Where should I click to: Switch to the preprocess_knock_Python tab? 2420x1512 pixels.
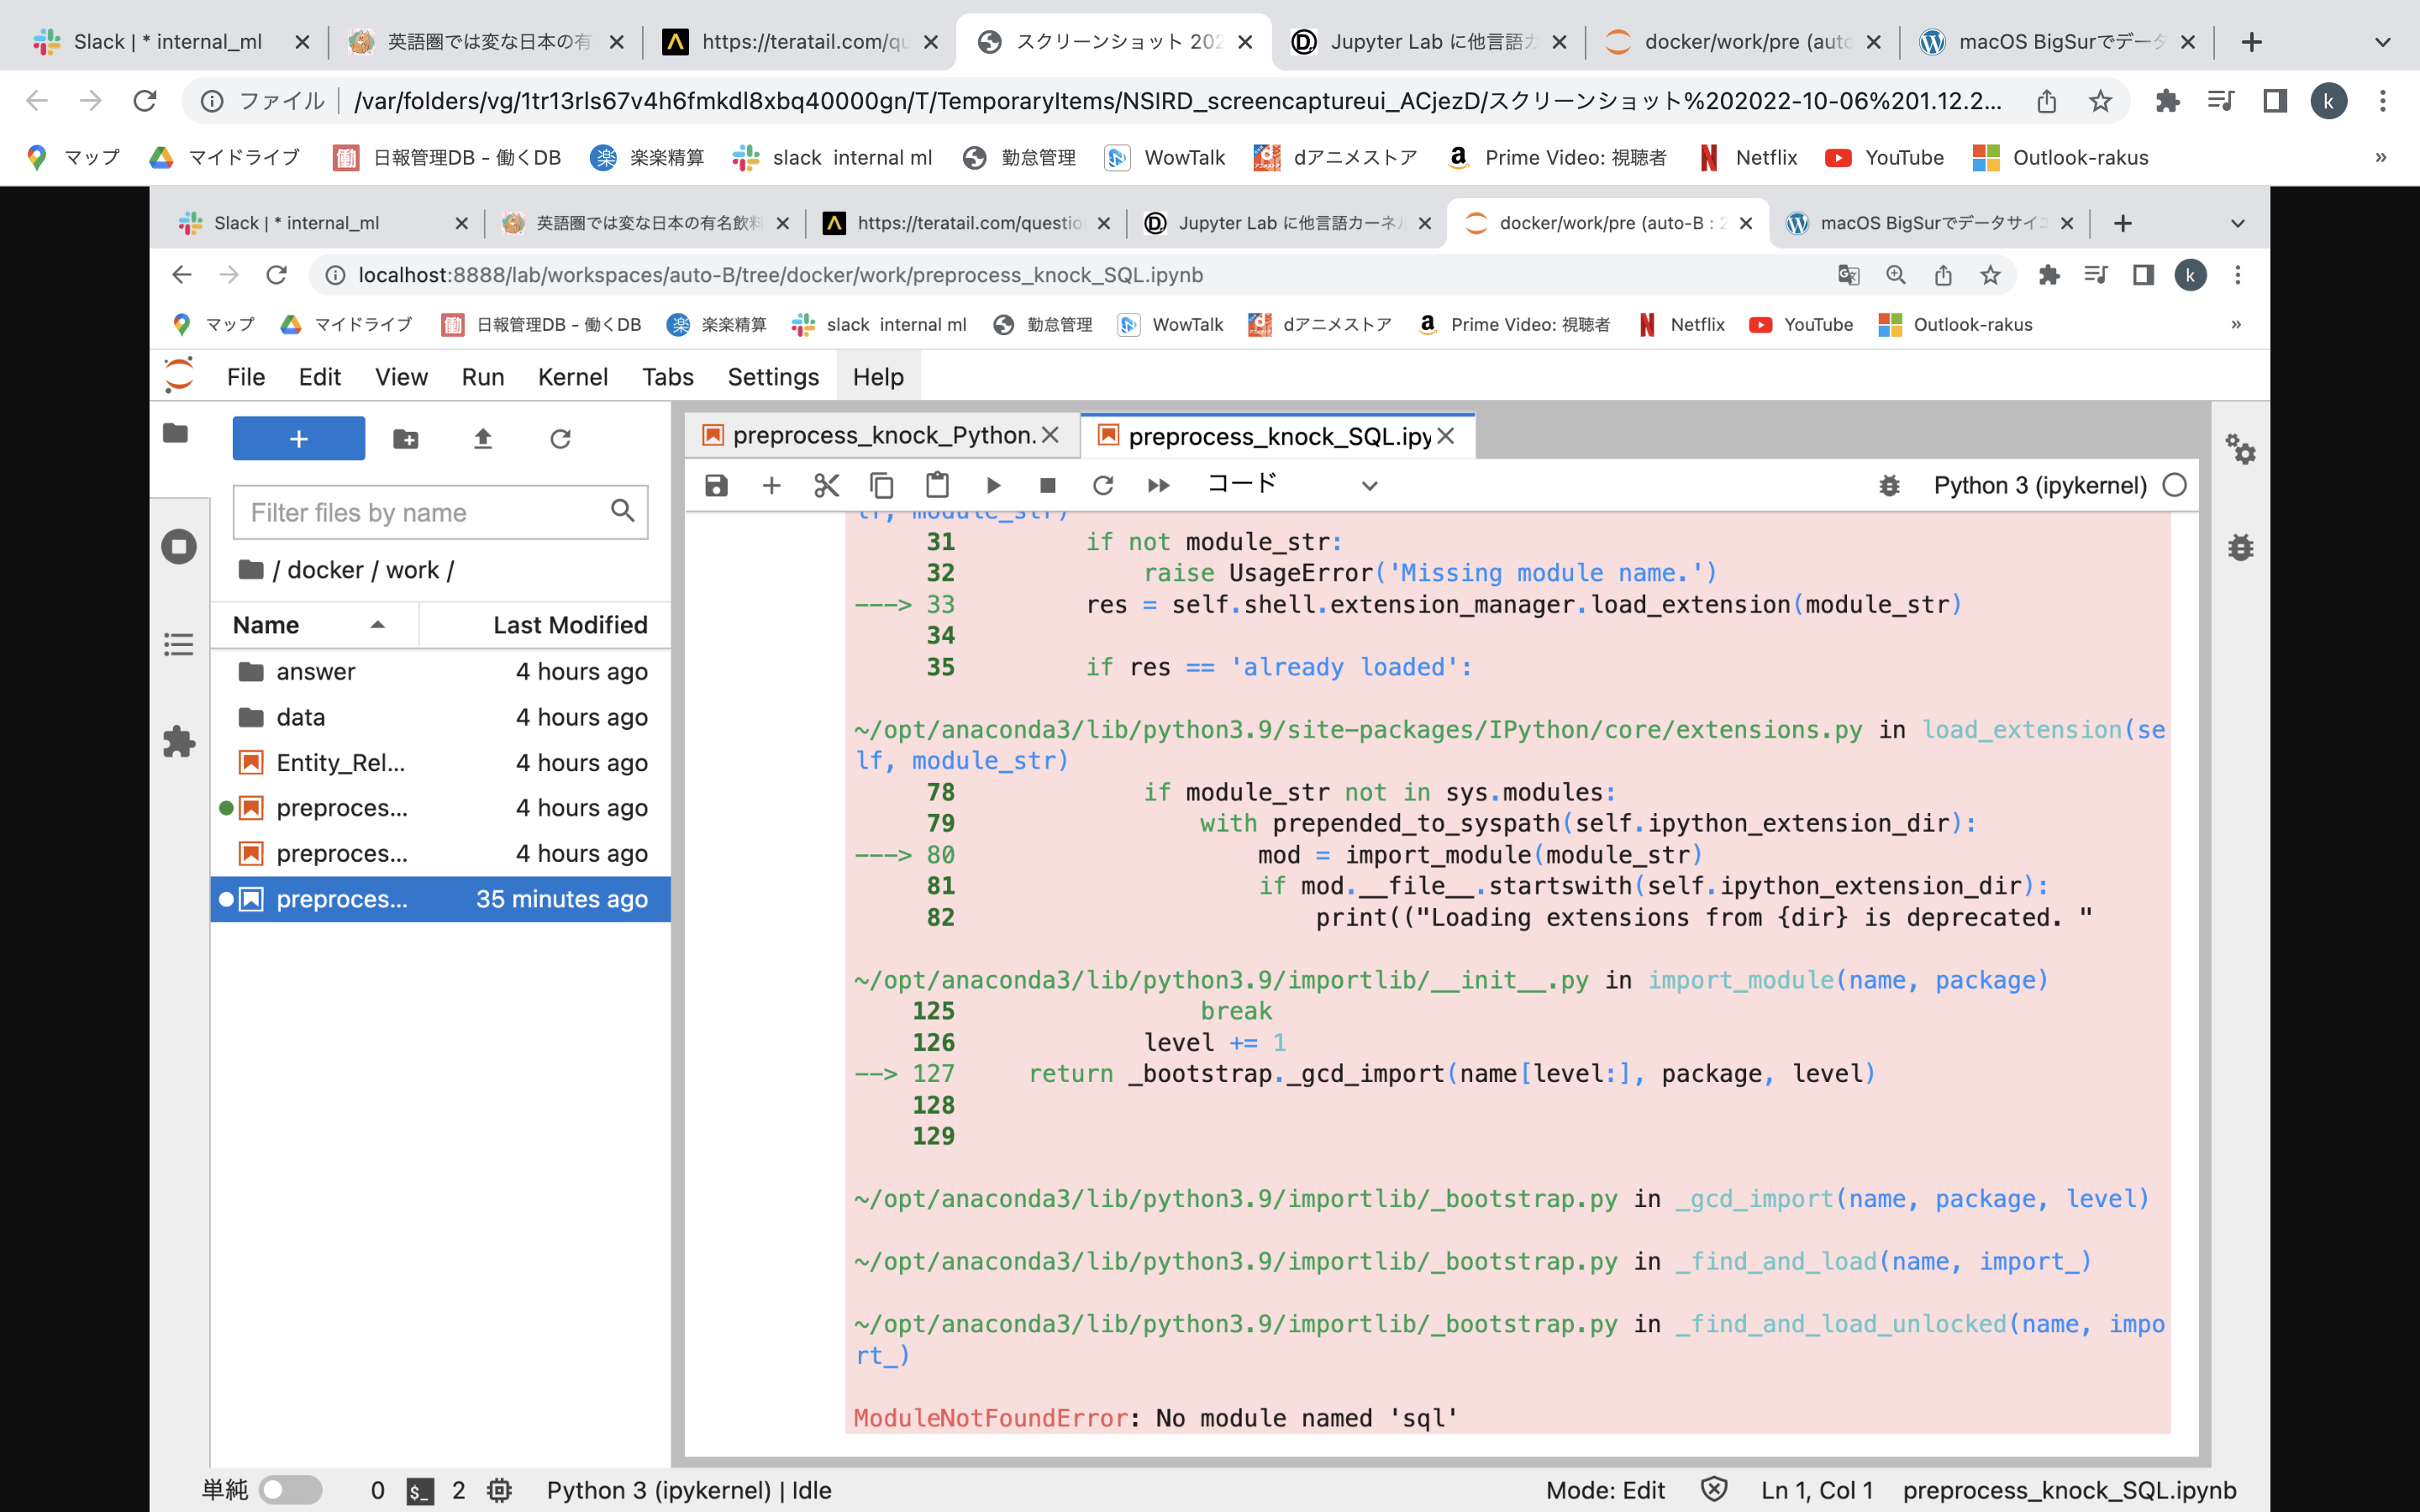click(878, 436)
